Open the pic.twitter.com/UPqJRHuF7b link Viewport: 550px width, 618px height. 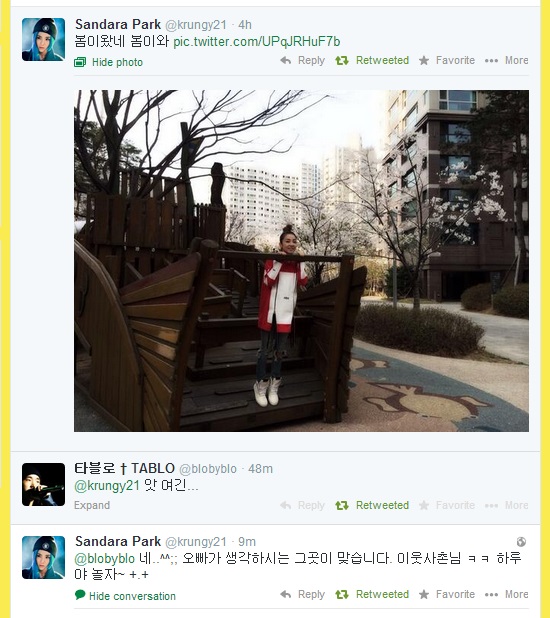coord(257,42)
